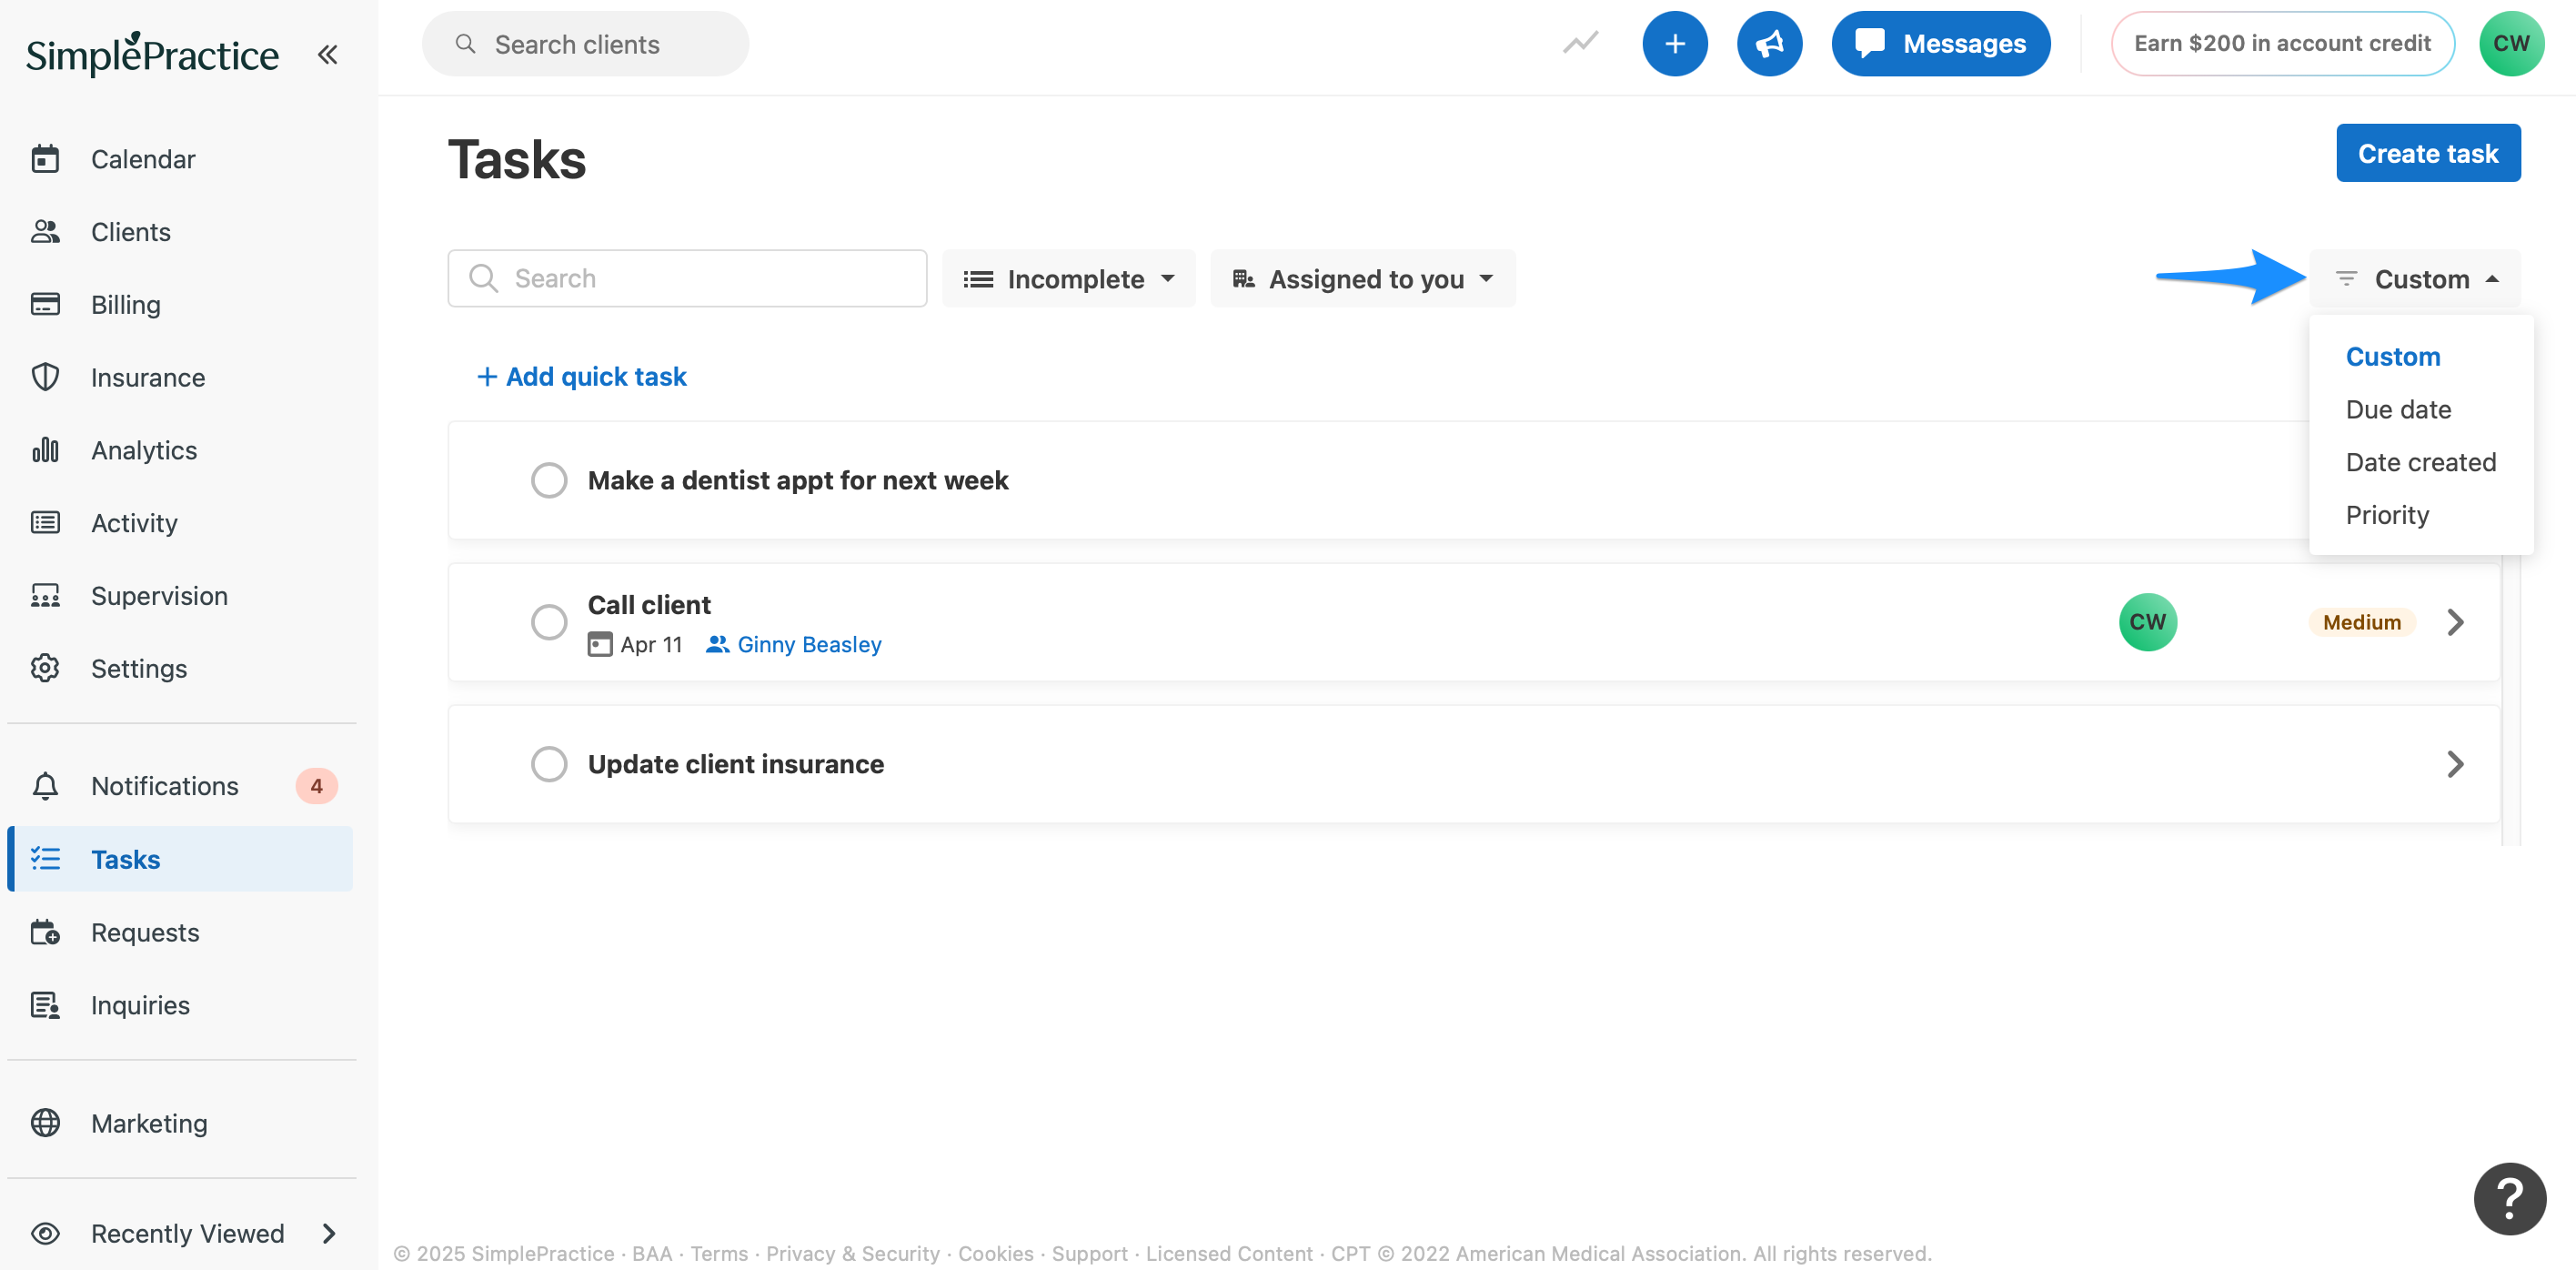
Task: Click the 'Call client' task title
Action: (x=649, y=605)
